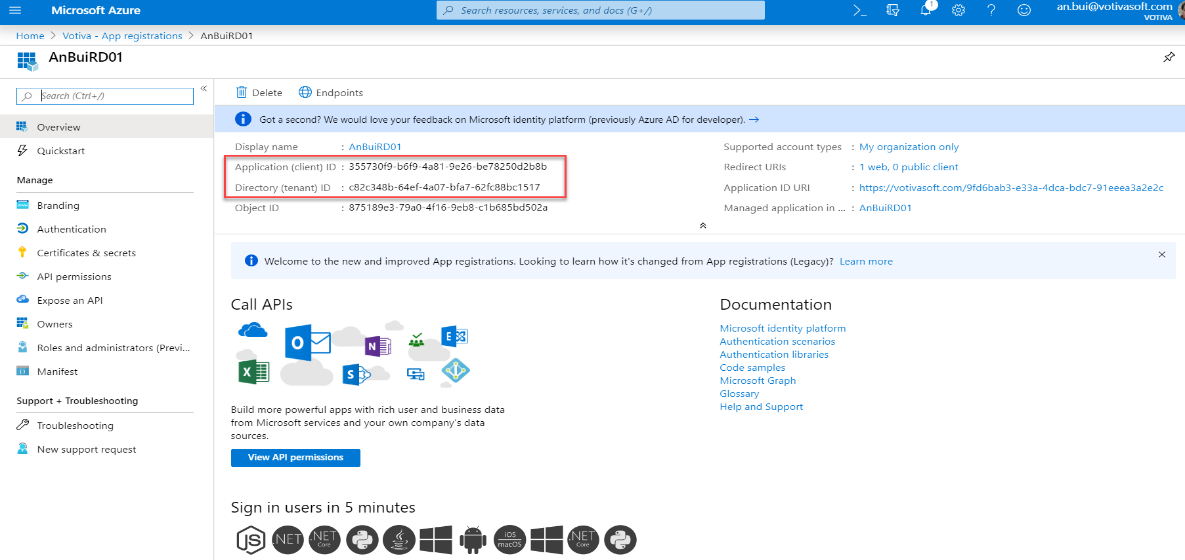Go to Votiva - App registrations breadcrumb
The width and height of the screenshot is (1185, 560).
[x=122, y=36]
